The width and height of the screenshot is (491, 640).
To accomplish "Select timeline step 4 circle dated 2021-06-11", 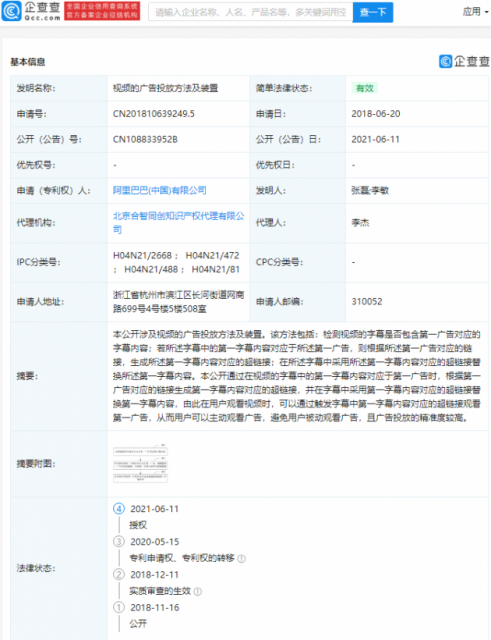I will pos(119,509).
